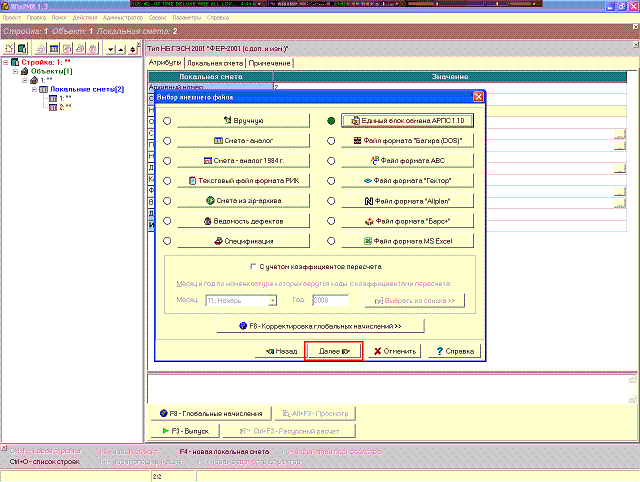640x482 pixels.
Task: Switch to the Атрибуты tab
Action: tap(165, 62)
